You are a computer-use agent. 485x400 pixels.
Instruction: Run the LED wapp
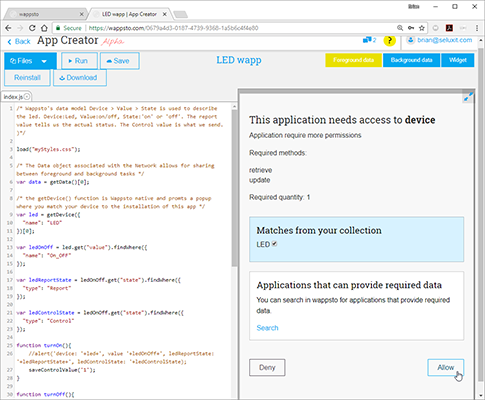coord(79,61)
